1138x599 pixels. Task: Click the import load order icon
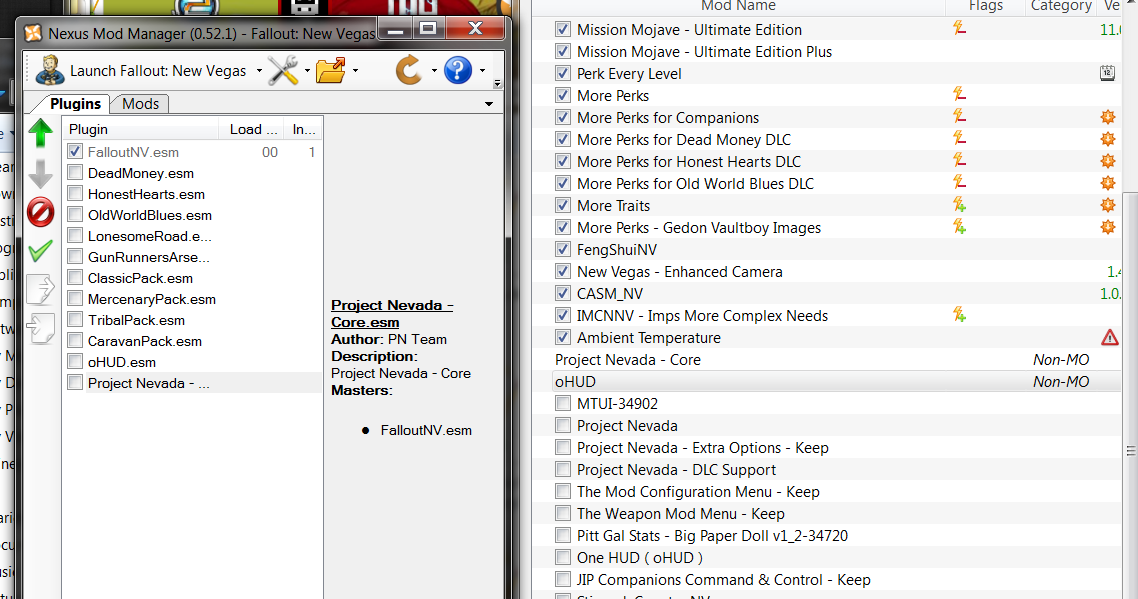[x=41, y=328]
